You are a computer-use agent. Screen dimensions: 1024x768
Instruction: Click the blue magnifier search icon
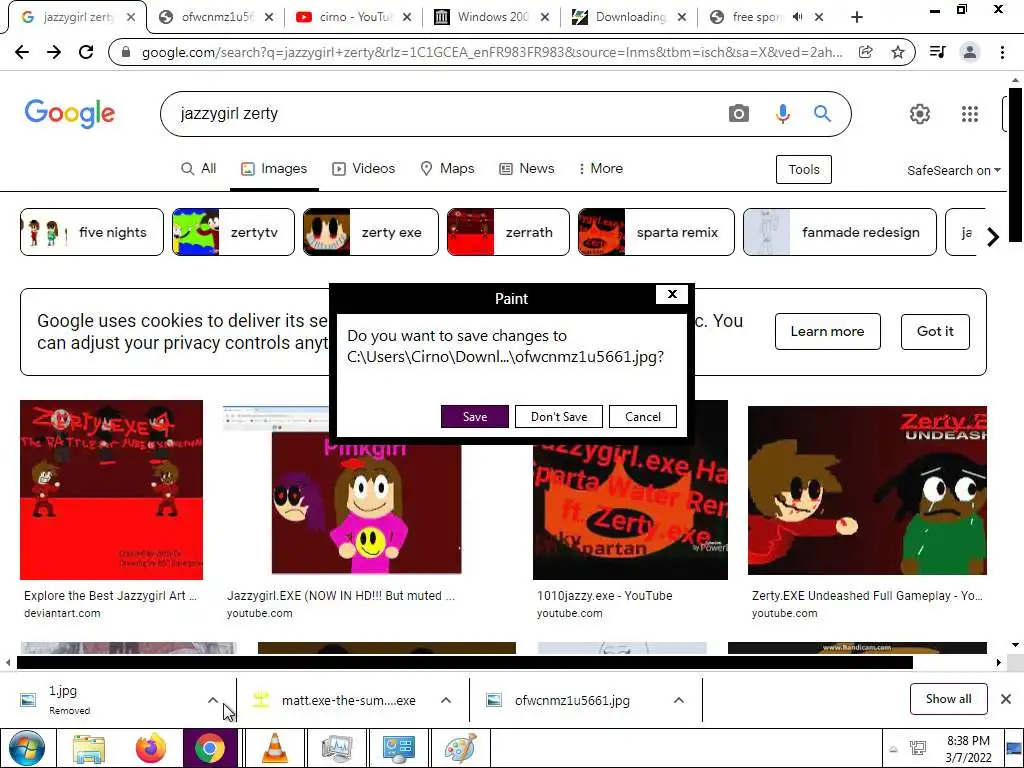click(822, 114)
